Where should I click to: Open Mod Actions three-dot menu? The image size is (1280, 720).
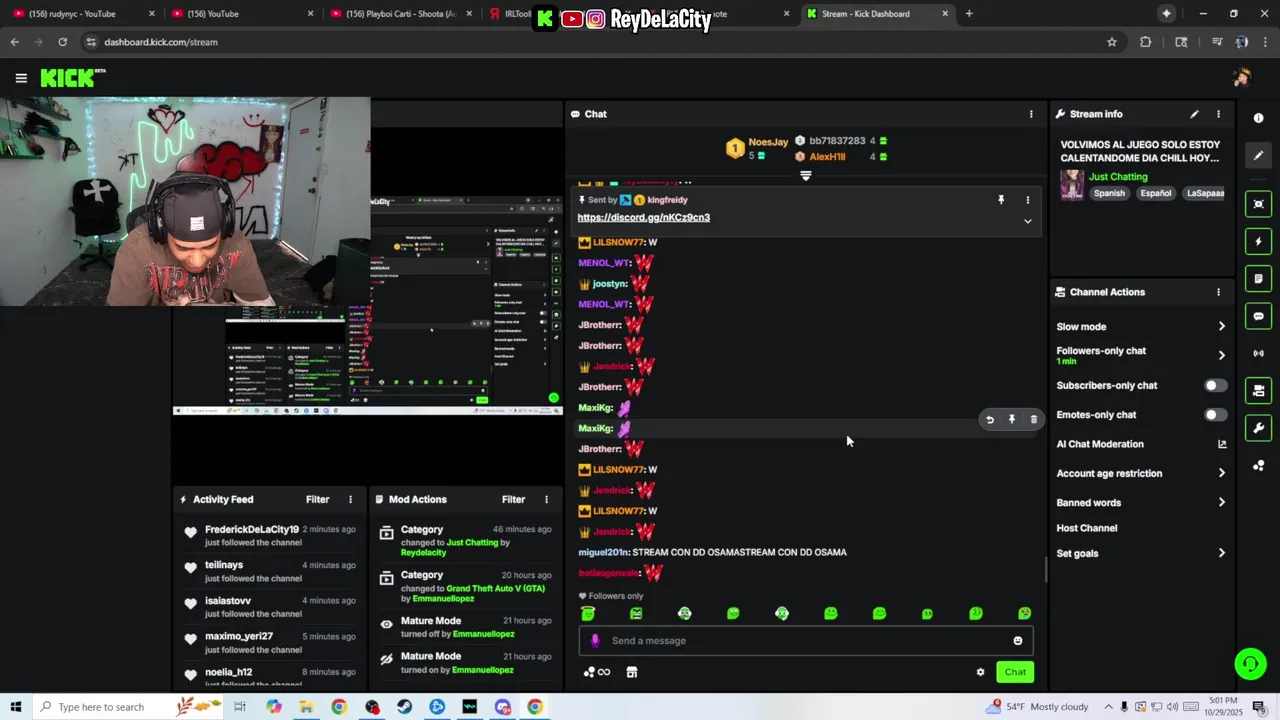coord(546,499)
